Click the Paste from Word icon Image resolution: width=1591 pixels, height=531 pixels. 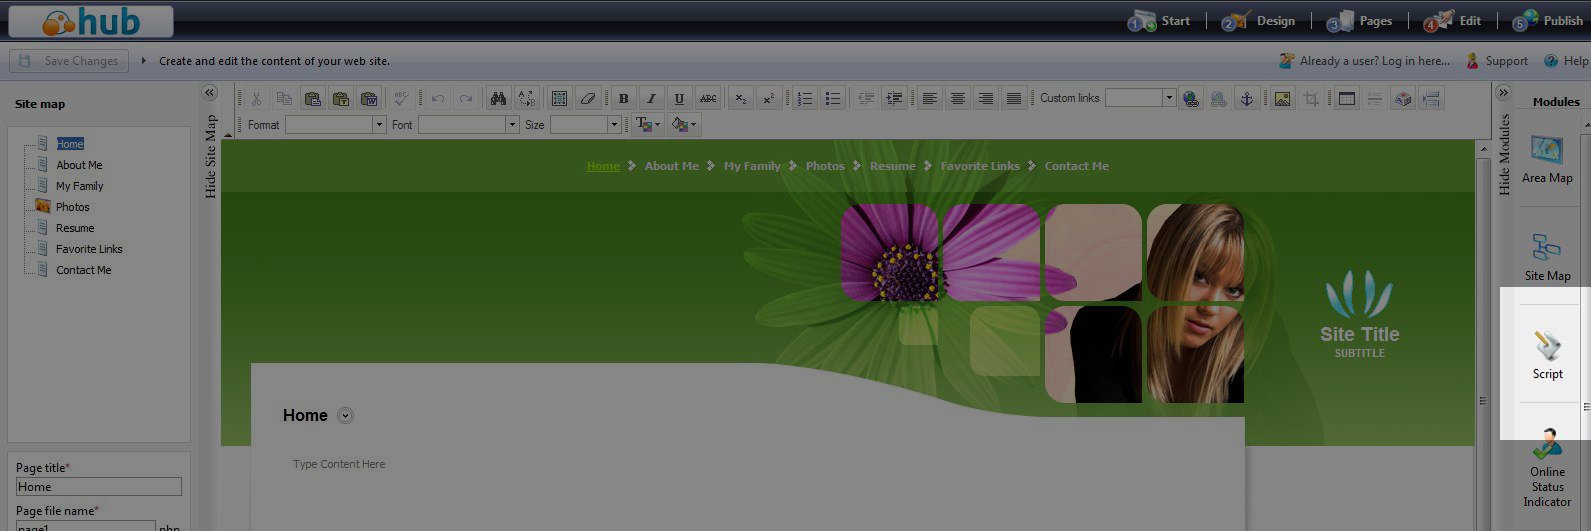(x=369, y=98)
